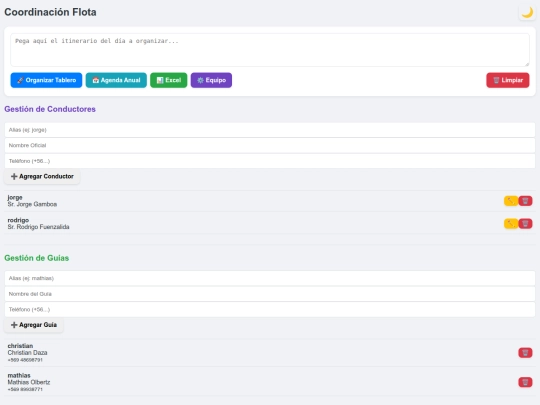Add guide with Agregar Guía button

point(34,325)
